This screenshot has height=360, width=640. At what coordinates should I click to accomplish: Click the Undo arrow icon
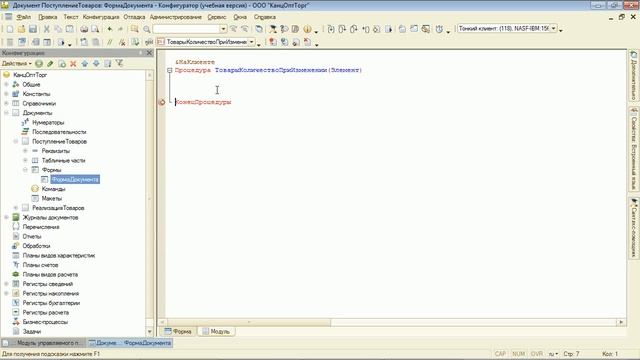(x=109, y=29)
